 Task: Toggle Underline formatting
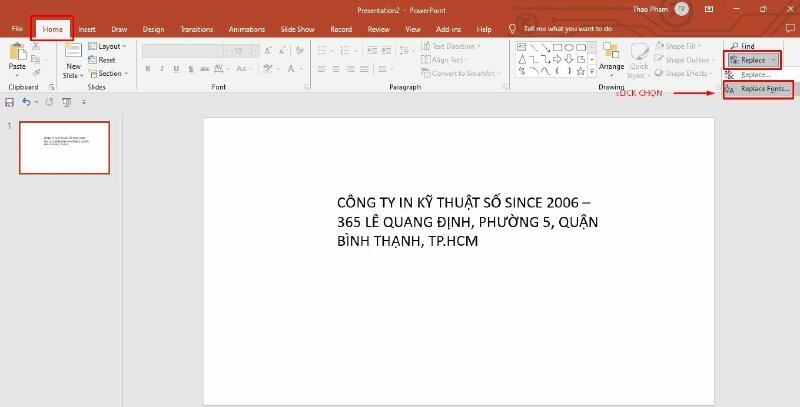pyautogui.click(x=176, y=69)
